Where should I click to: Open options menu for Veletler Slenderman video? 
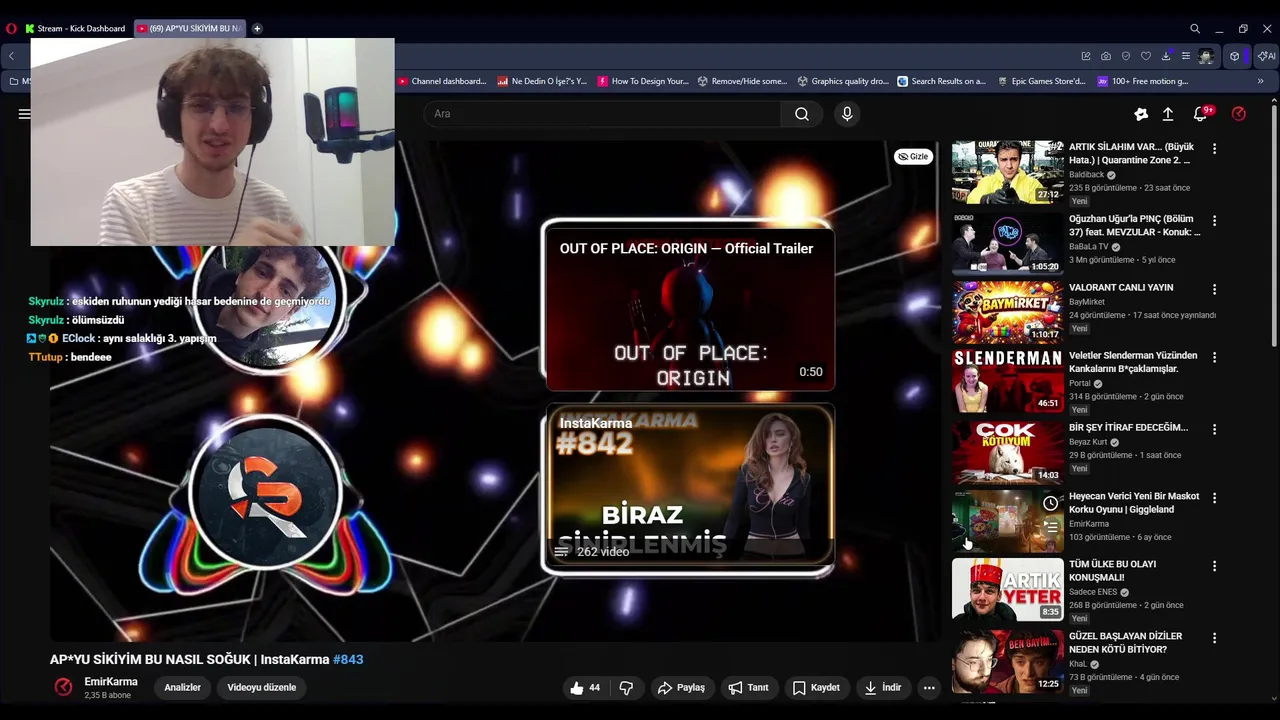tap(1214, 357)
